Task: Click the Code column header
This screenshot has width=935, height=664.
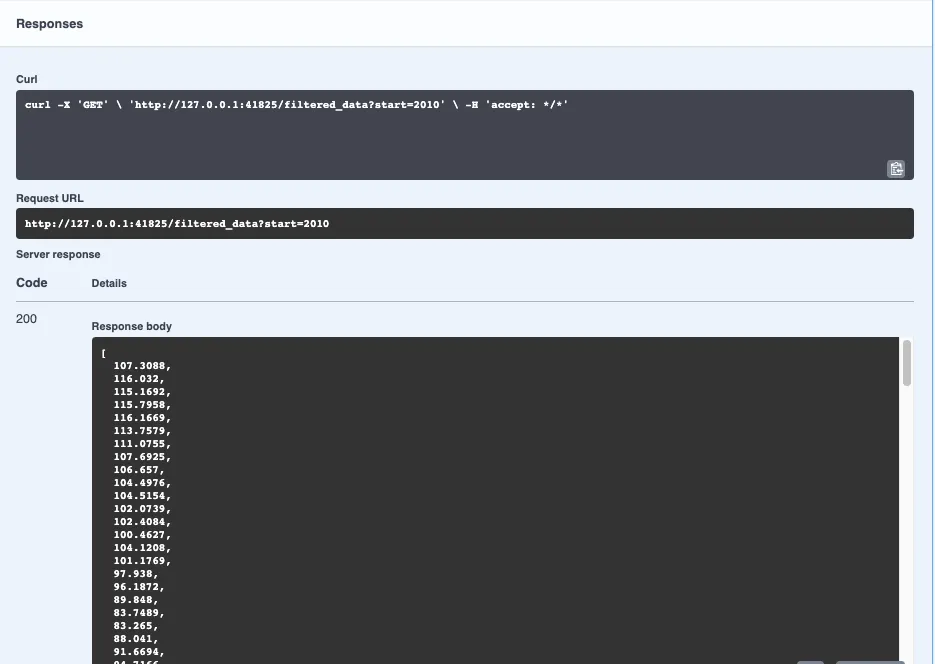Action: 31,282
